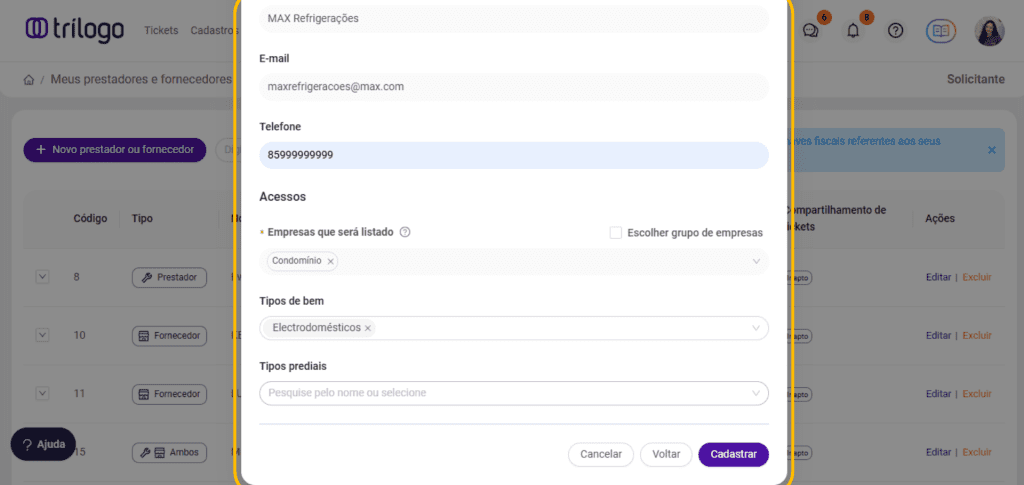Open the user profile avatar
1024x485 pixels.
pyautogui.click(x=989, y=30)
